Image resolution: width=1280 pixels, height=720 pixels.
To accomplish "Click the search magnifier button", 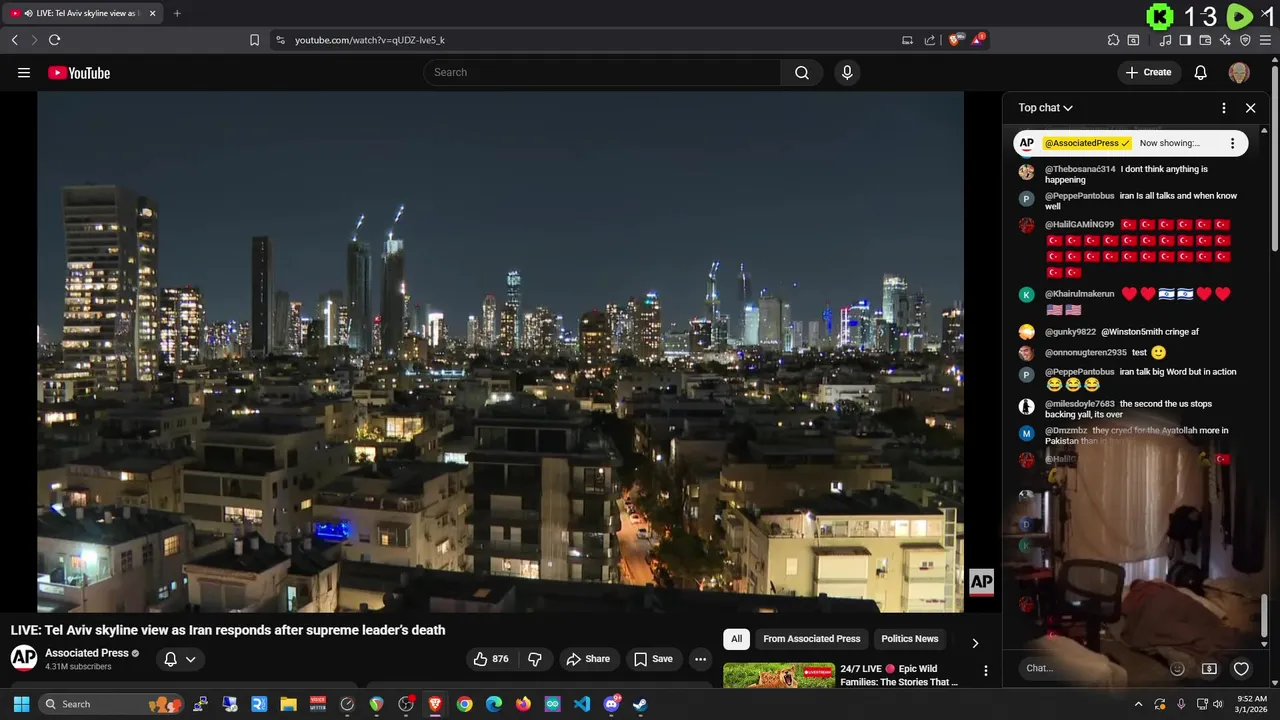I will [x=802, y=72].
